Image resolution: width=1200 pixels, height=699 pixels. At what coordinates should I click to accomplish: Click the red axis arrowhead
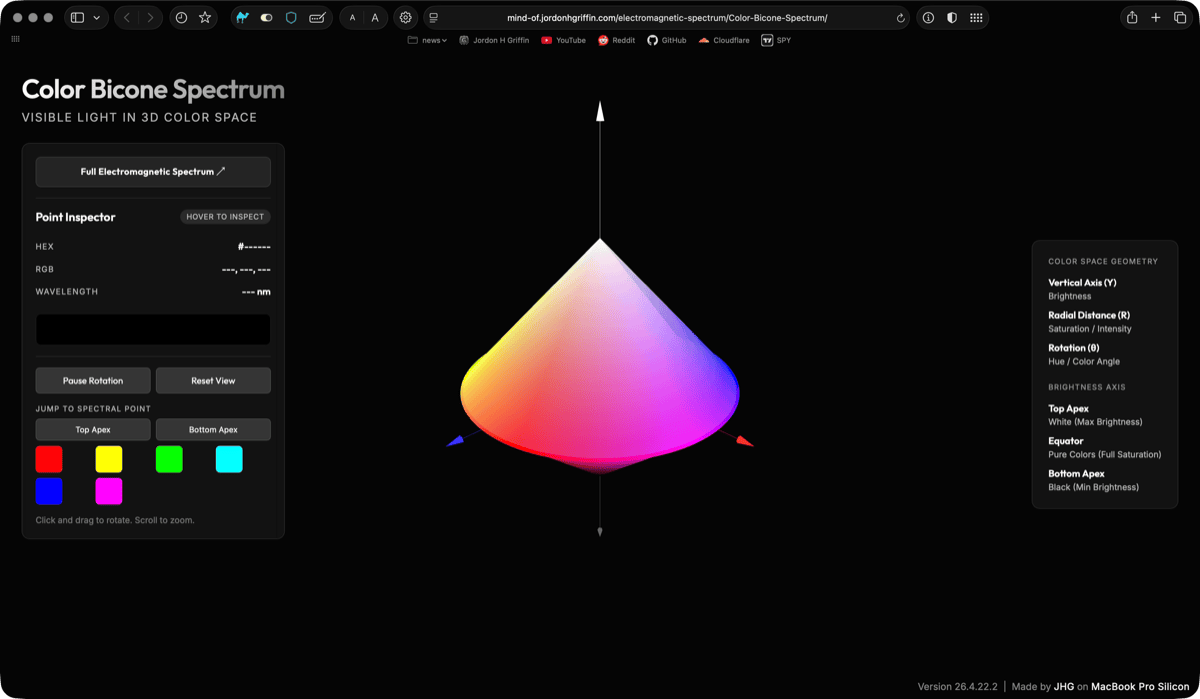pos(744,441)
